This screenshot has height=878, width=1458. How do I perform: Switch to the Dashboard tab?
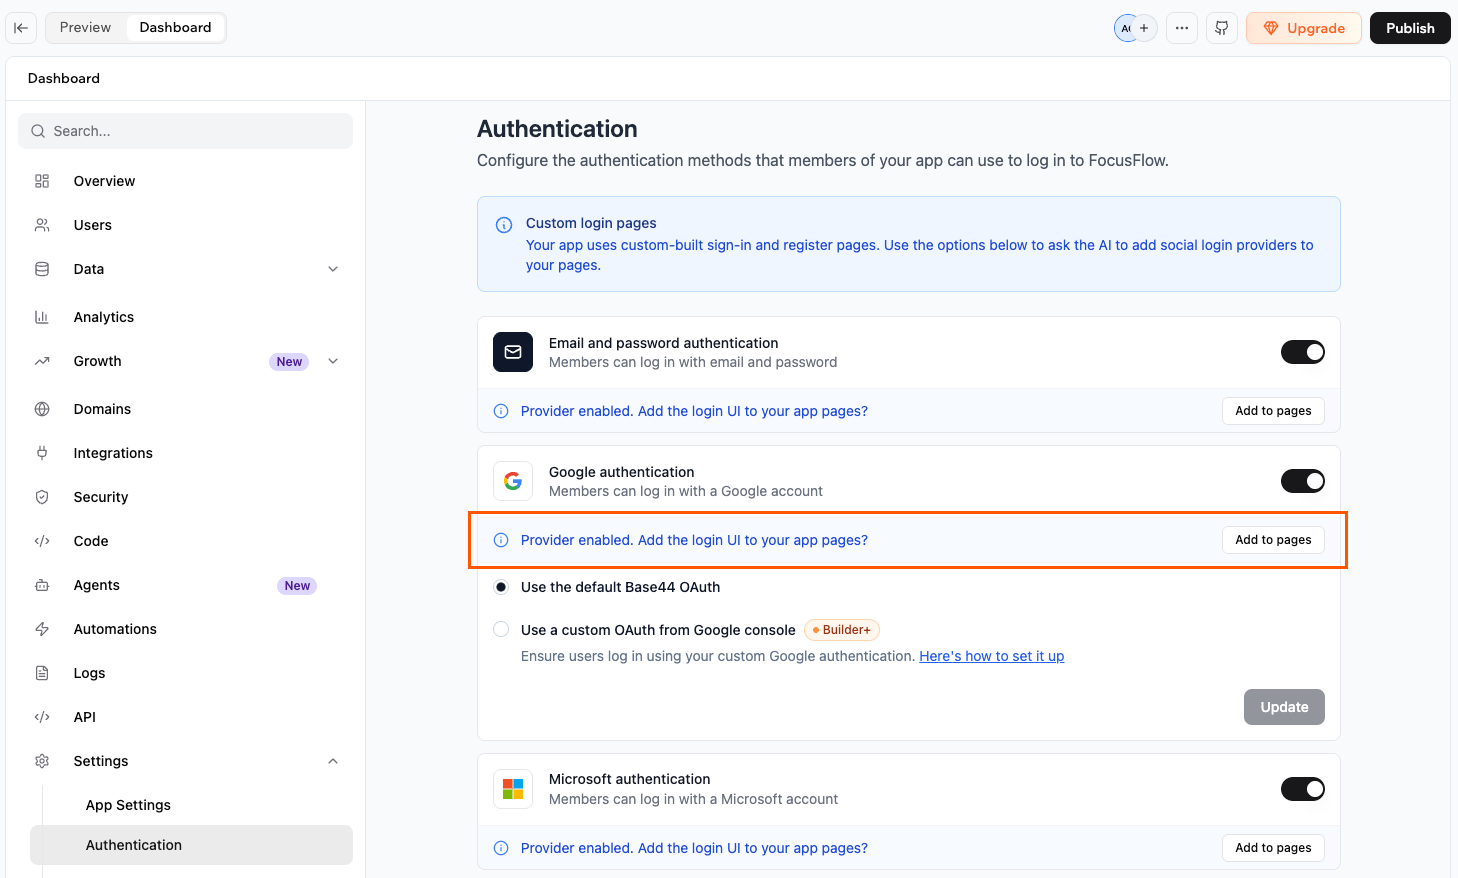click(x=175, y=28)
